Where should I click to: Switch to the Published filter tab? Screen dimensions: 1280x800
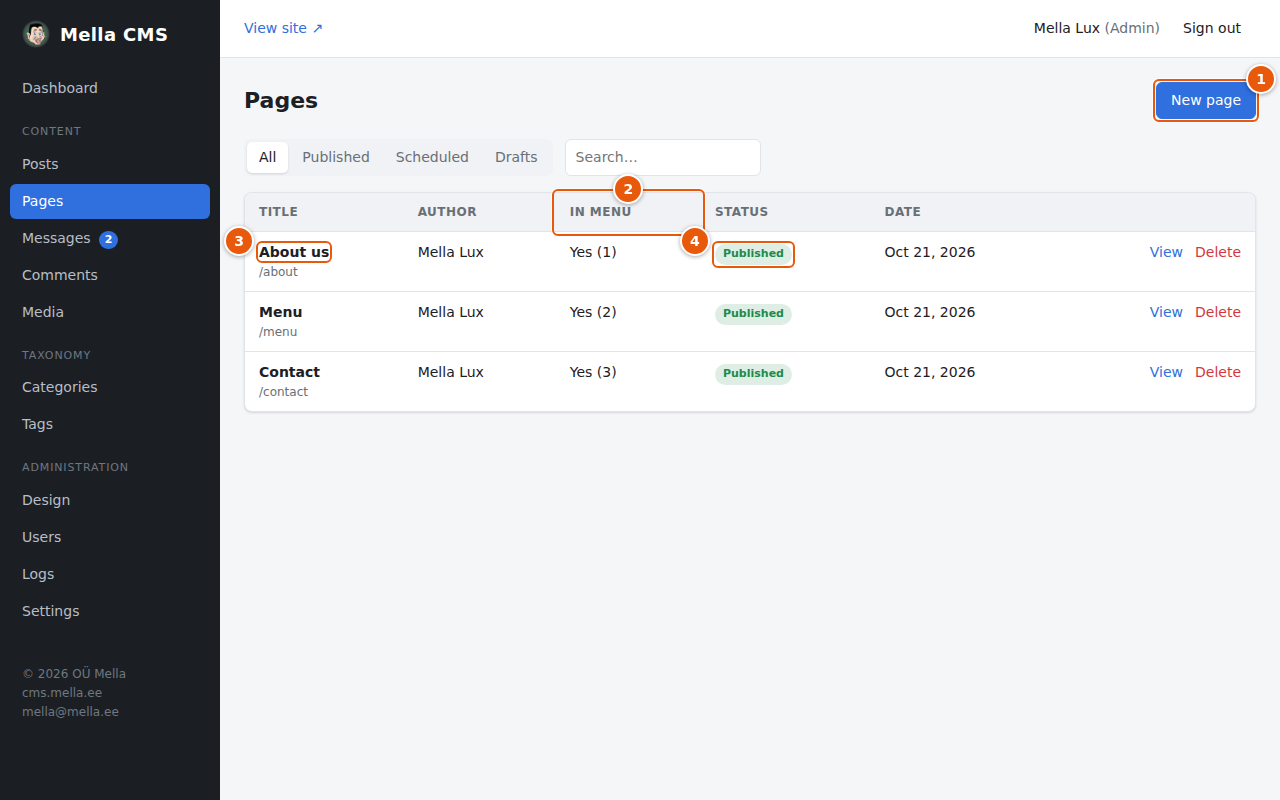(x=336, y=157)
